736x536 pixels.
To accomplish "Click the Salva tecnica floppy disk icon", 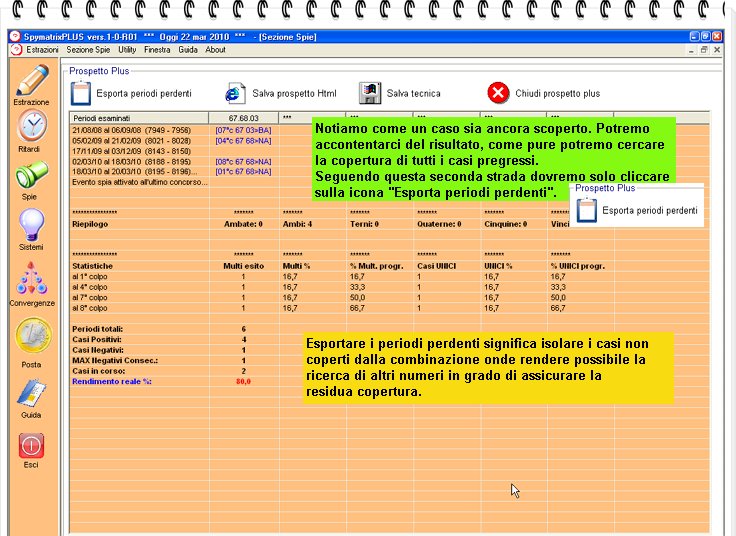I will click(x=370, y=93).
